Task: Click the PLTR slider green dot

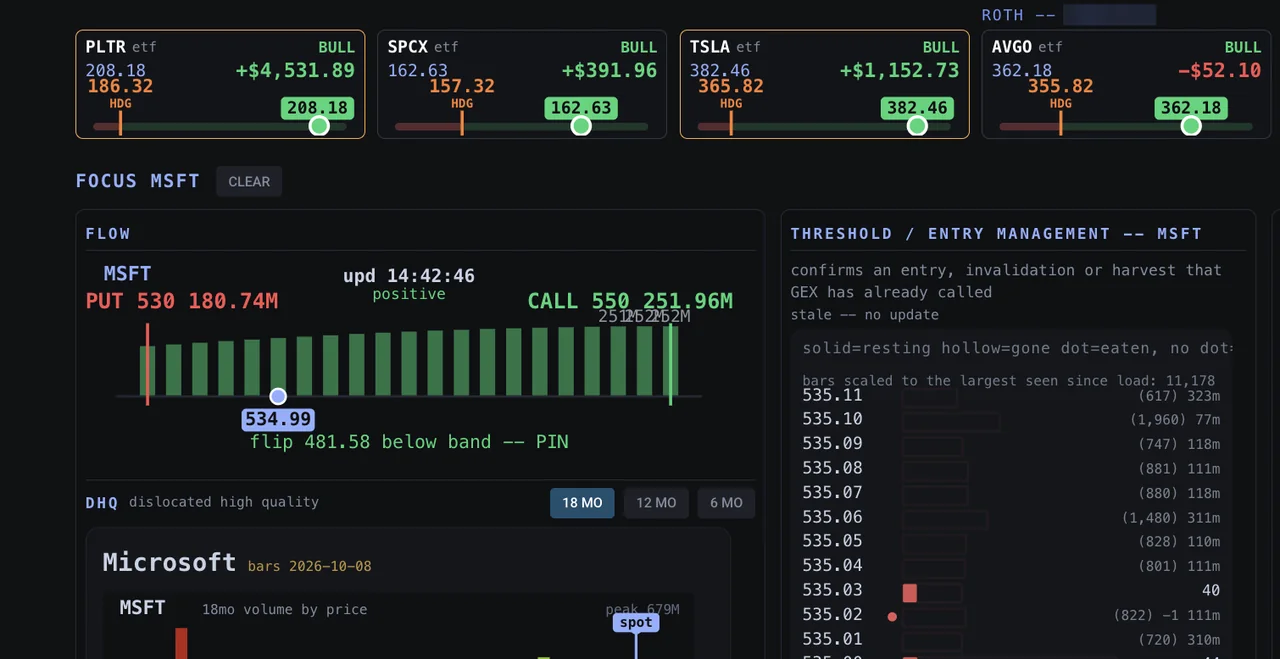Action: pyautogui.click(x=319, y=126)
